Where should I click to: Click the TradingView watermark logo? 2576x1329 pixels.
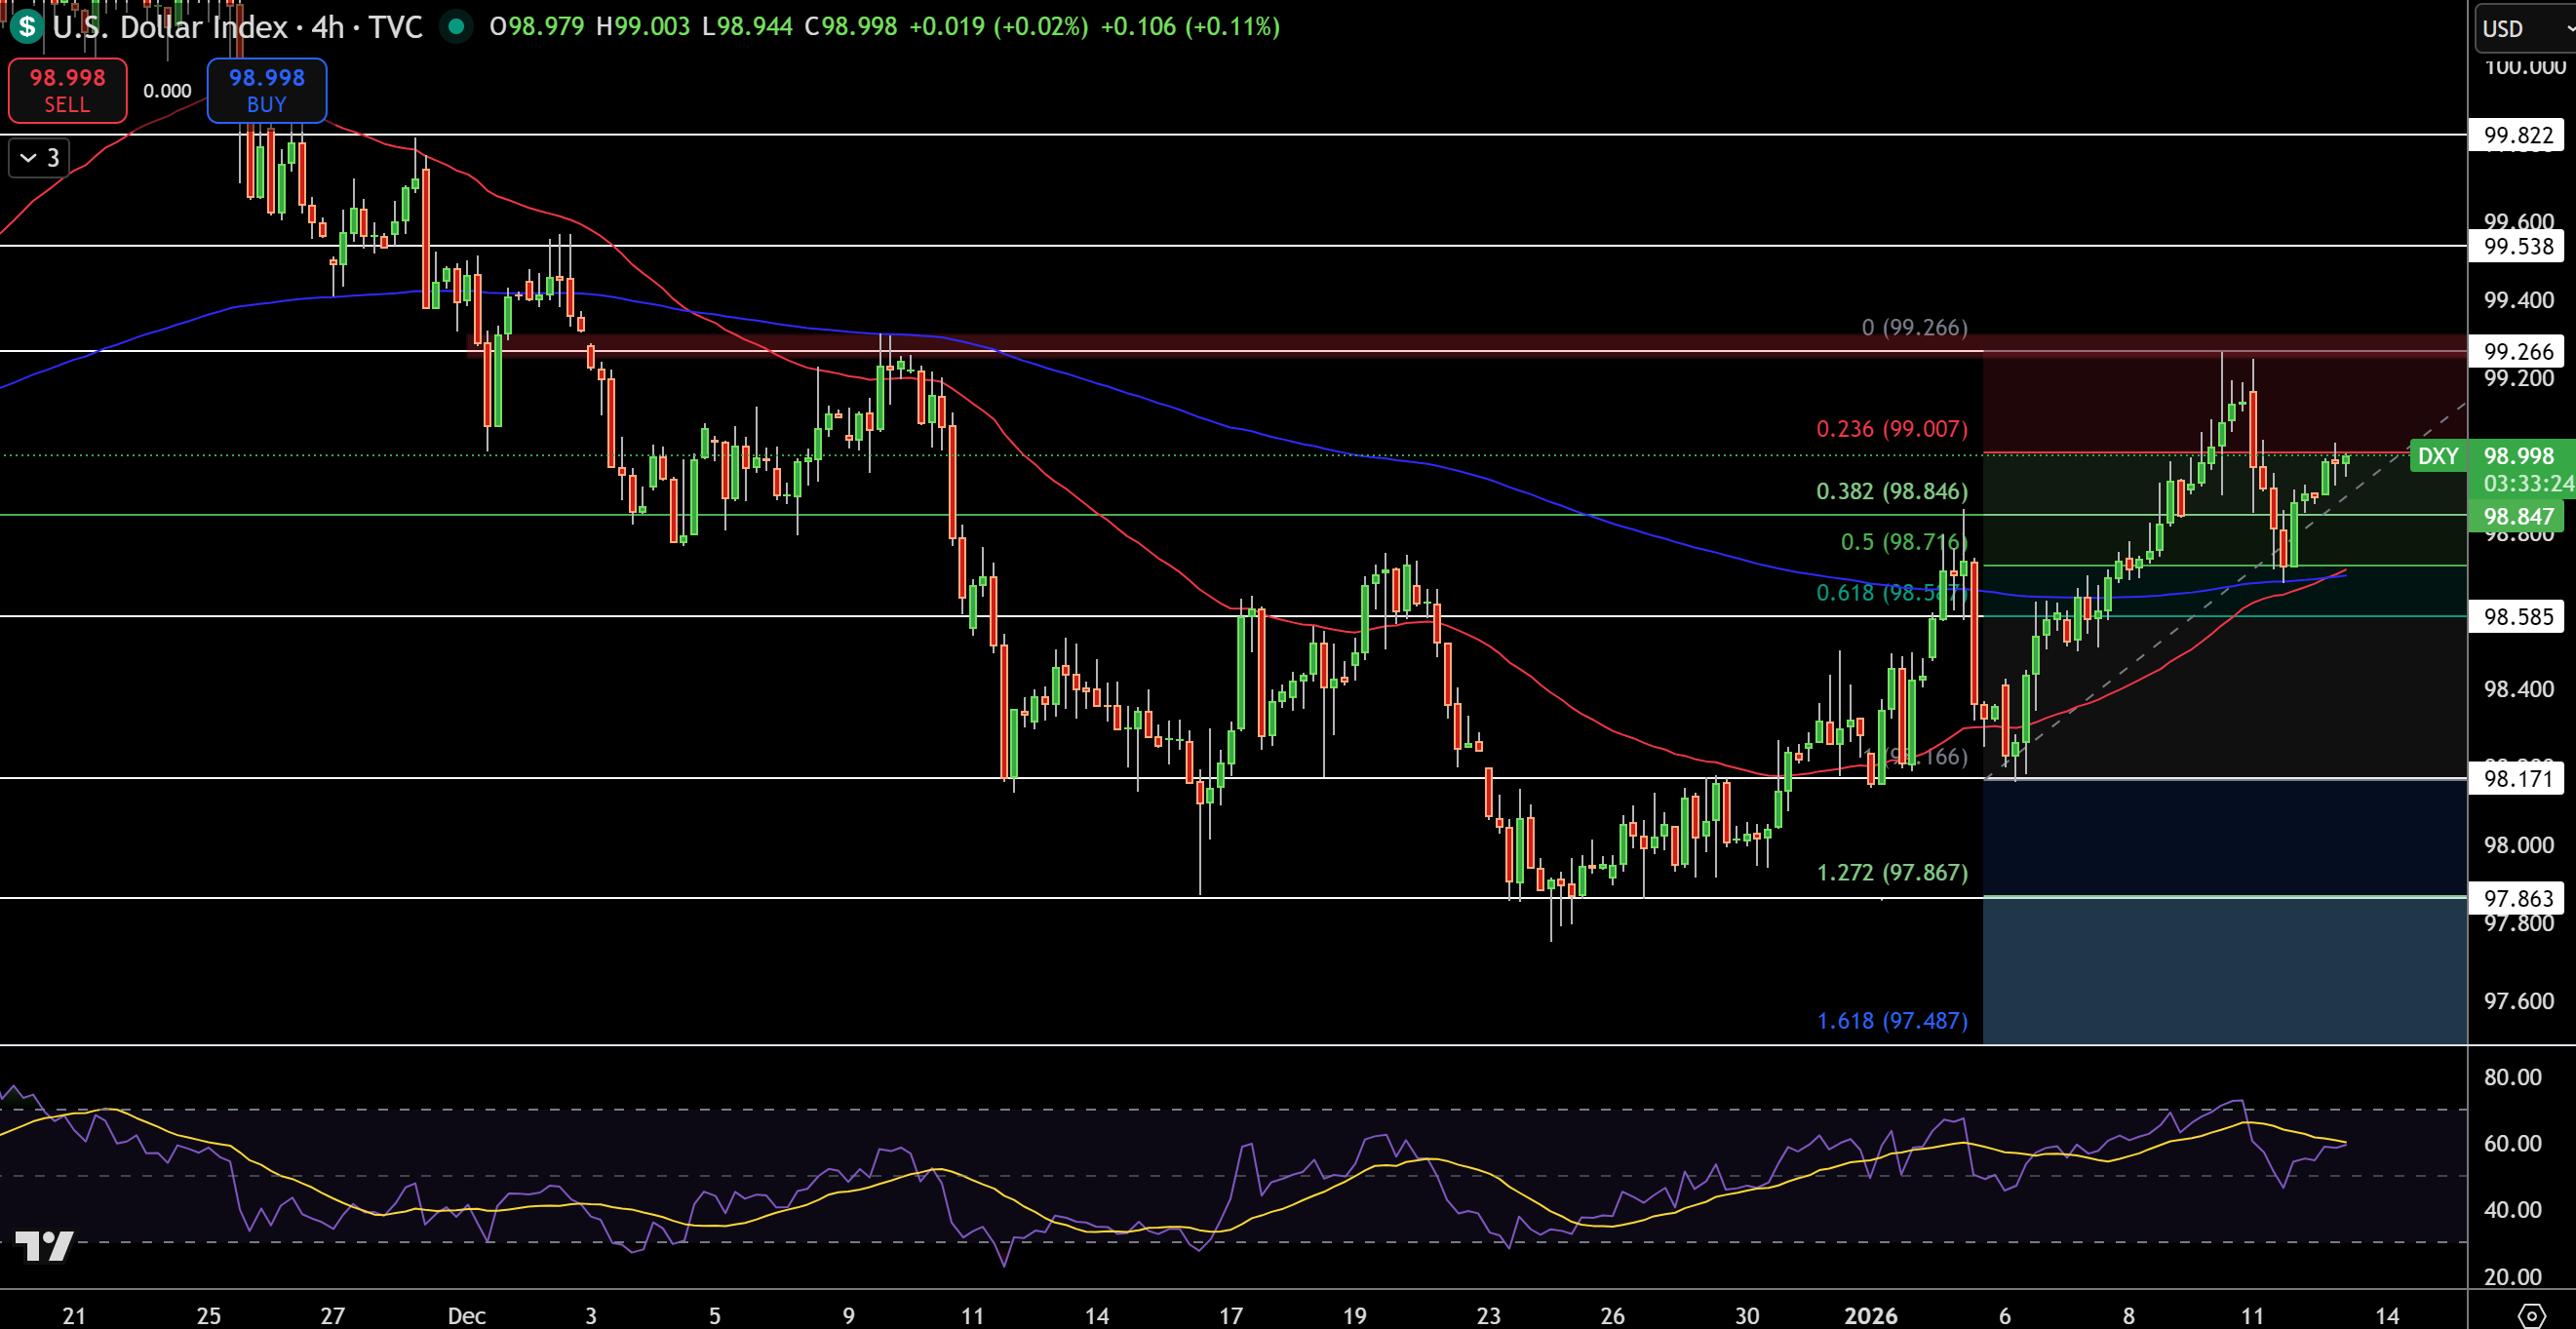[x=45, y=1247]
